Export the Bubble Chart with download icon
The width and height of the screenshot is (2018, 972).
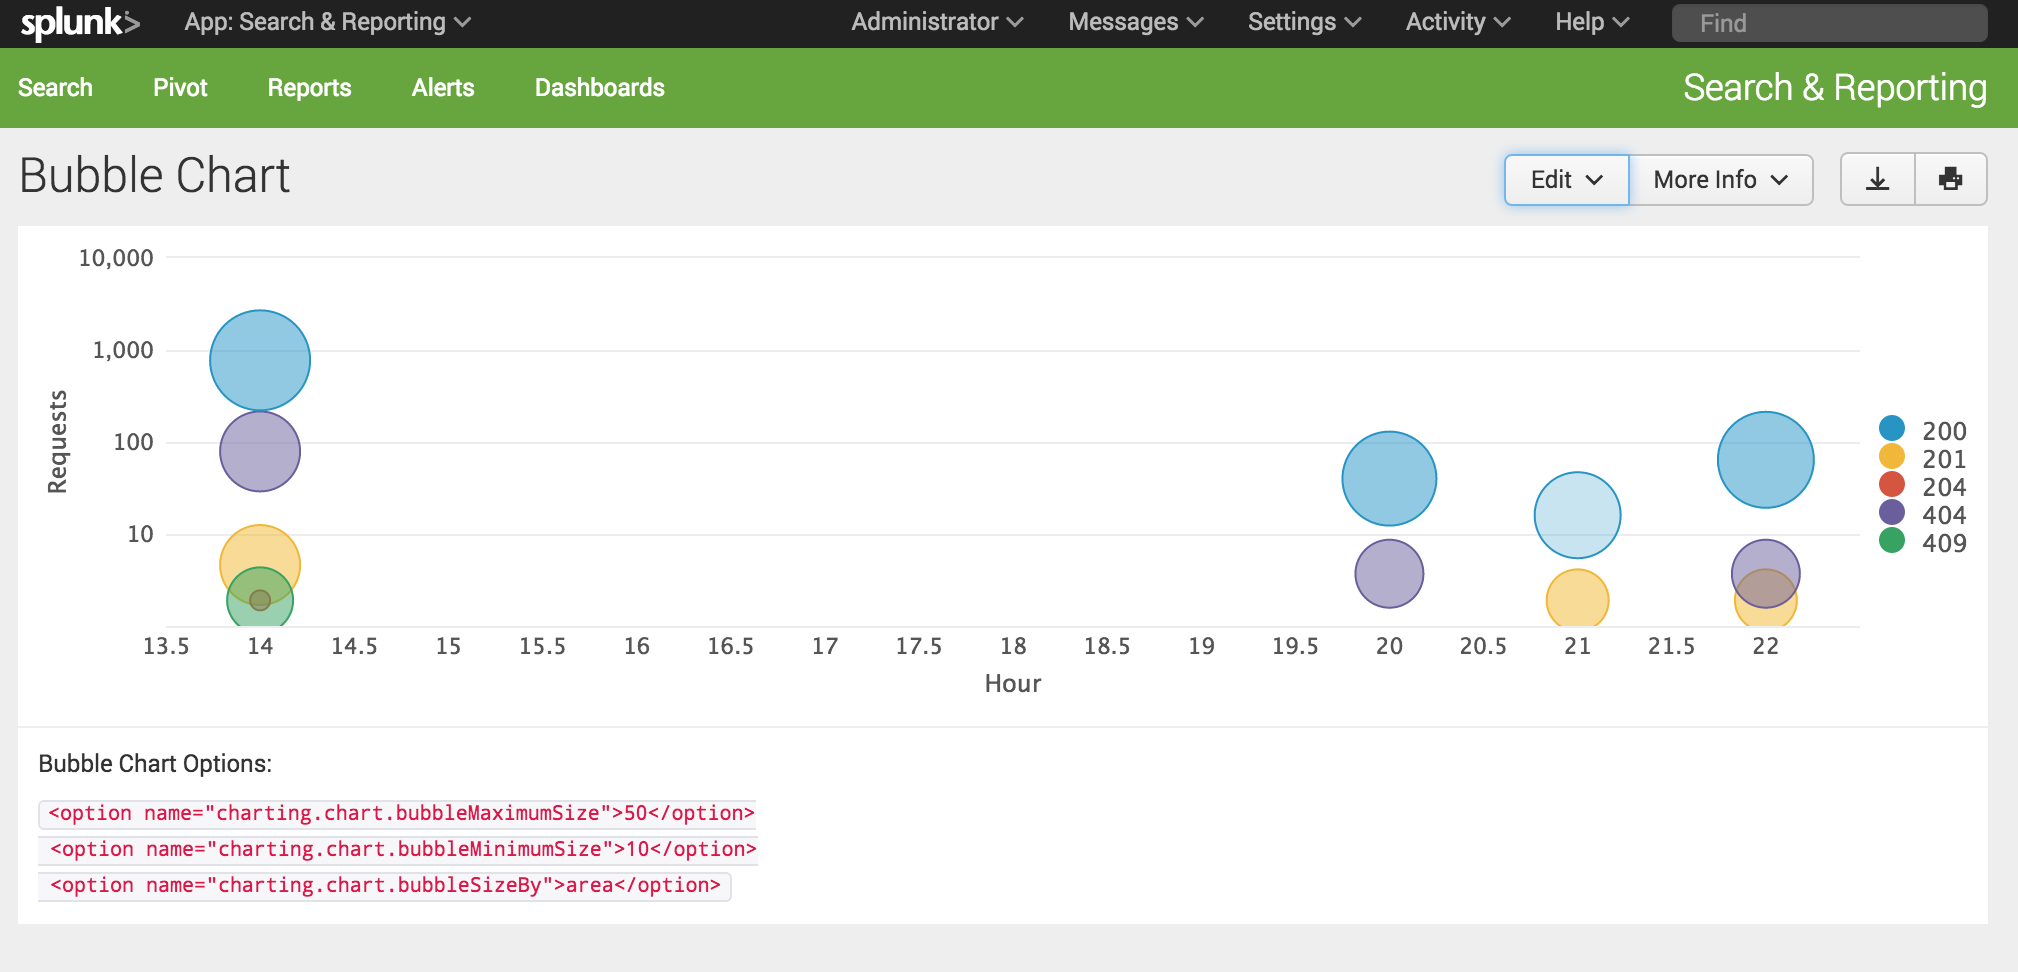click(x=1878, y=179)
